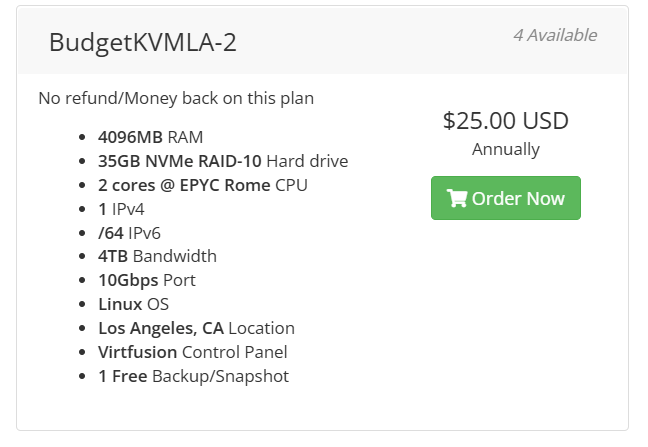
Task: Click the 4 Available stock label
Action: point(554,35)
